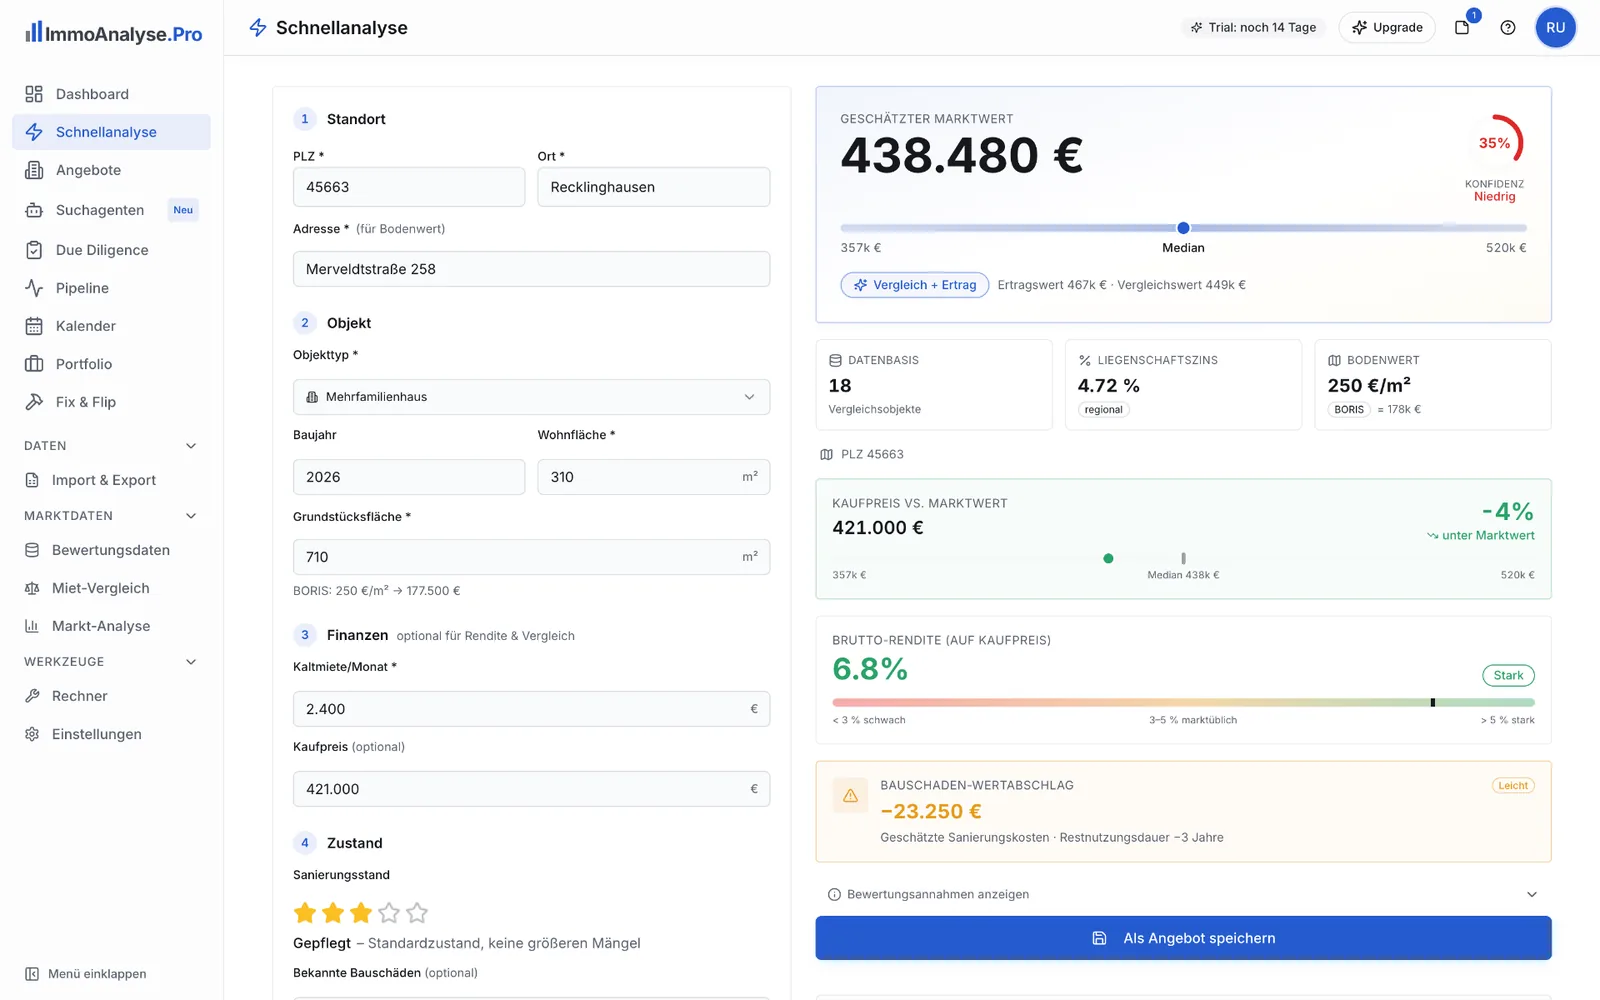Click Als Angebot speichern button
Viewport: 1600px width, 1000px height.
tap(1183, 938)
